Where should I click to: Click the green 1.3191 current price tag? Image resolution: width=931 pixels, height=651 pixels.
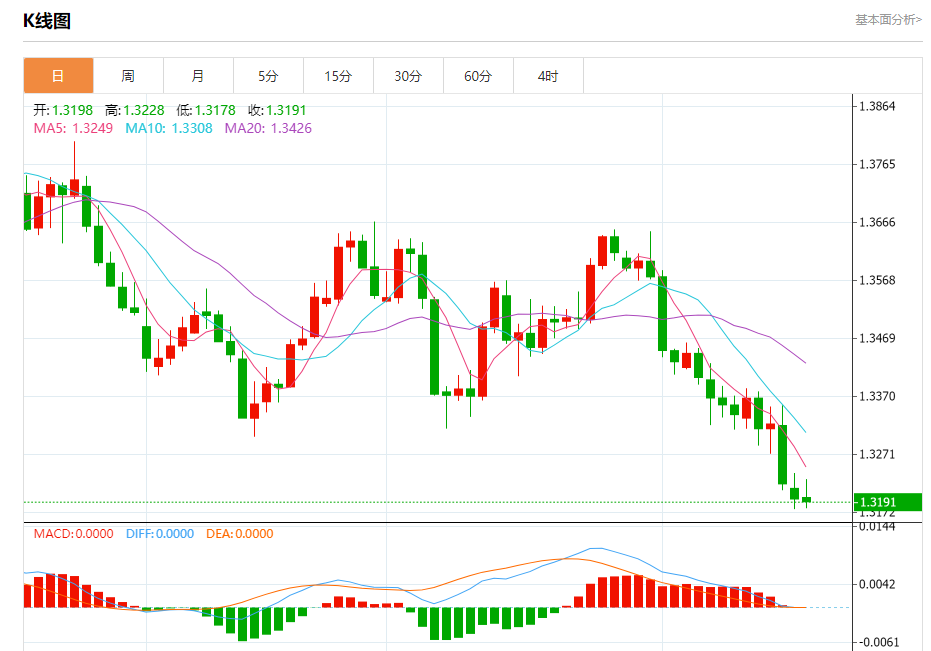tap(888, 502)
